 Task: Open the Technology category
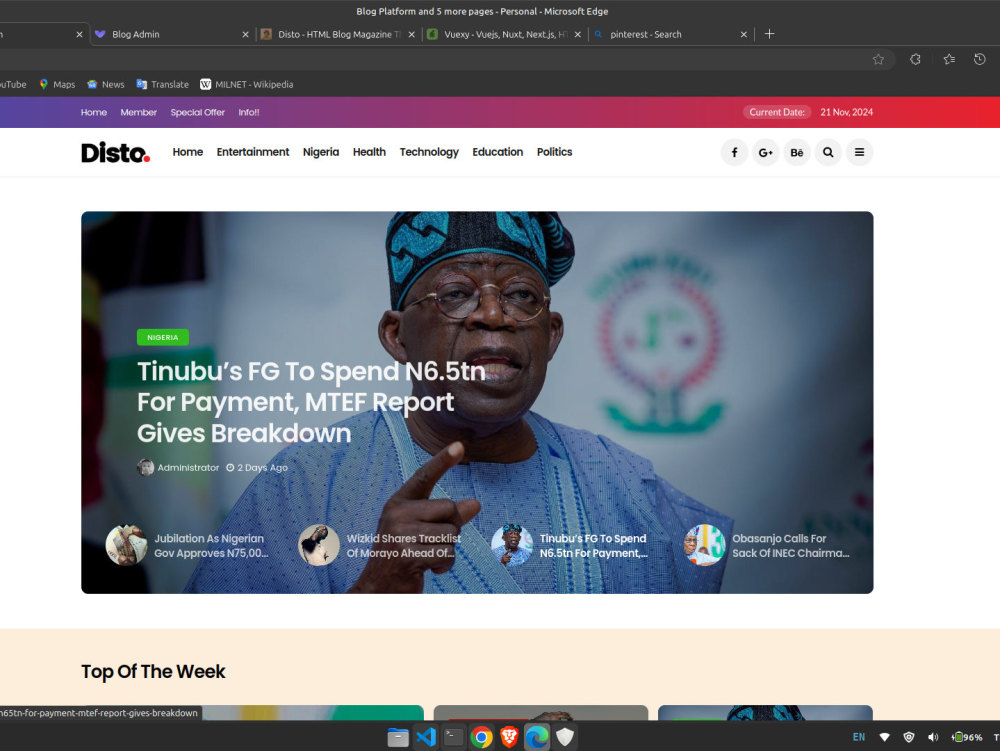[429, 152]
